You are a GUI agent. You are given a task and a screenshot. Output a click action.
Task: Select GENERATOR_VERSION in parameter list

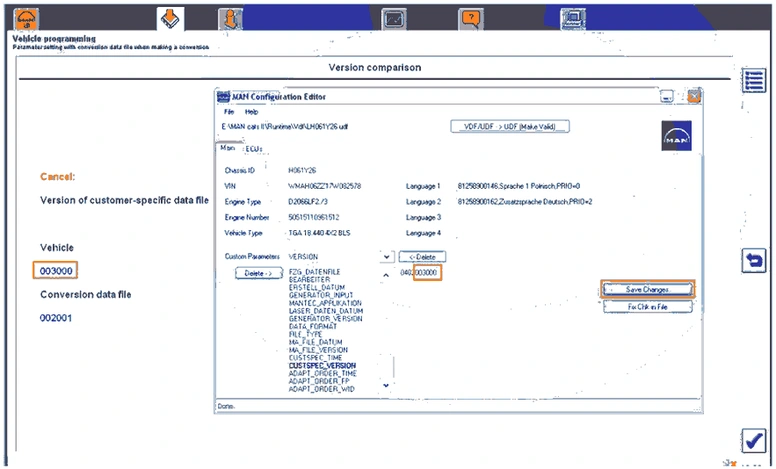click(x=325, y=319)
